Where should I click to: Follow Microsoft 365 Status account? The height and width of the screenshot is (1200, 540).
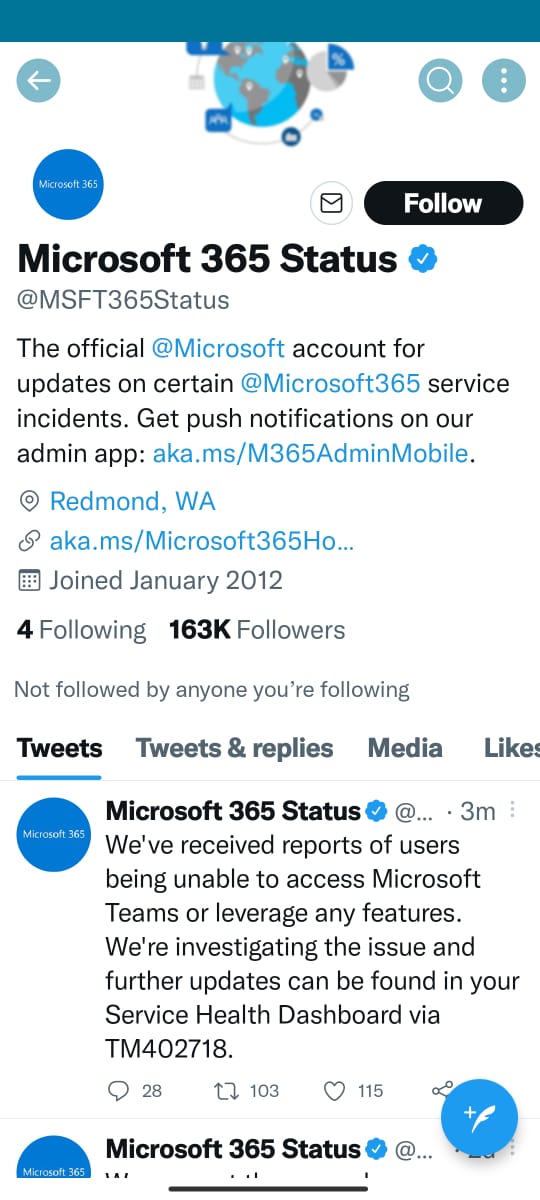click(443, 203)
